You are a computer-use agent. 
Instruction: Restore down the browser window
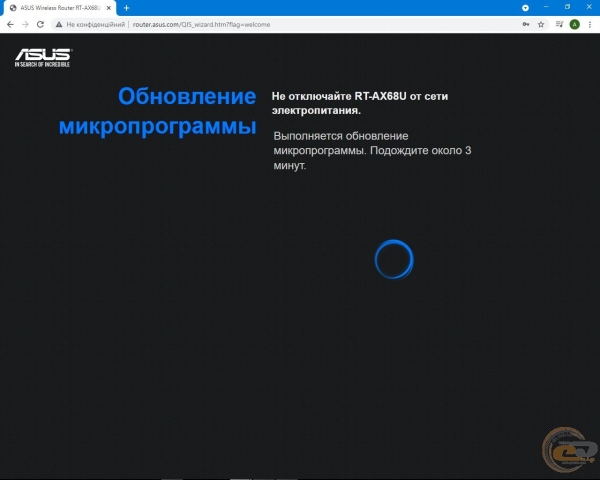567,7
